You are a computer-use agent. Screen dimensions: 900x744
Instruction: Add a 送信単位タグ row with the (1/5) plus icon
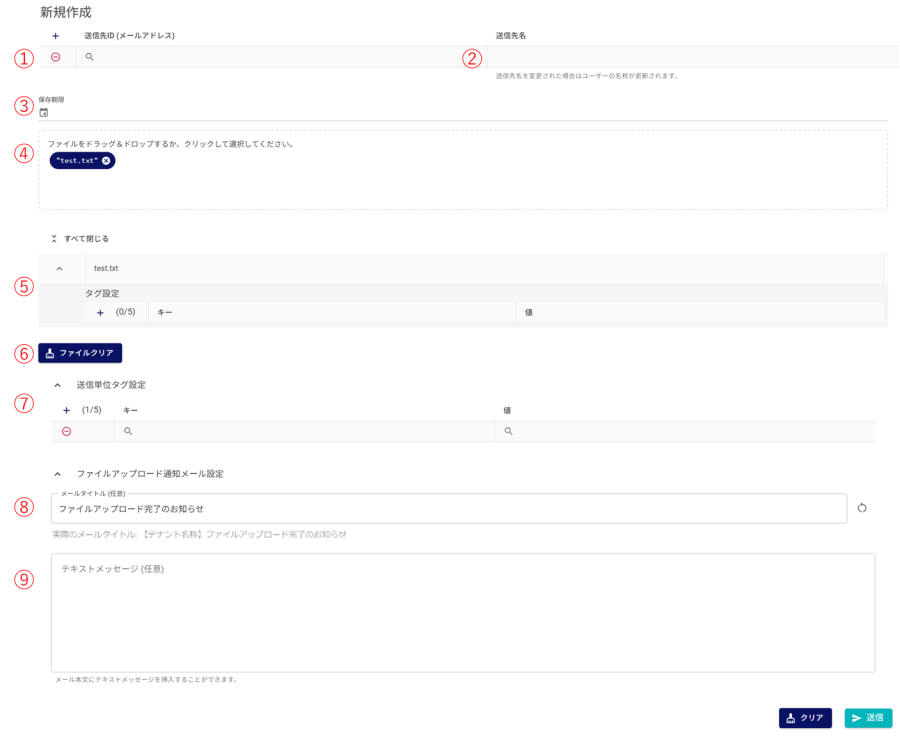click(67, 410)
